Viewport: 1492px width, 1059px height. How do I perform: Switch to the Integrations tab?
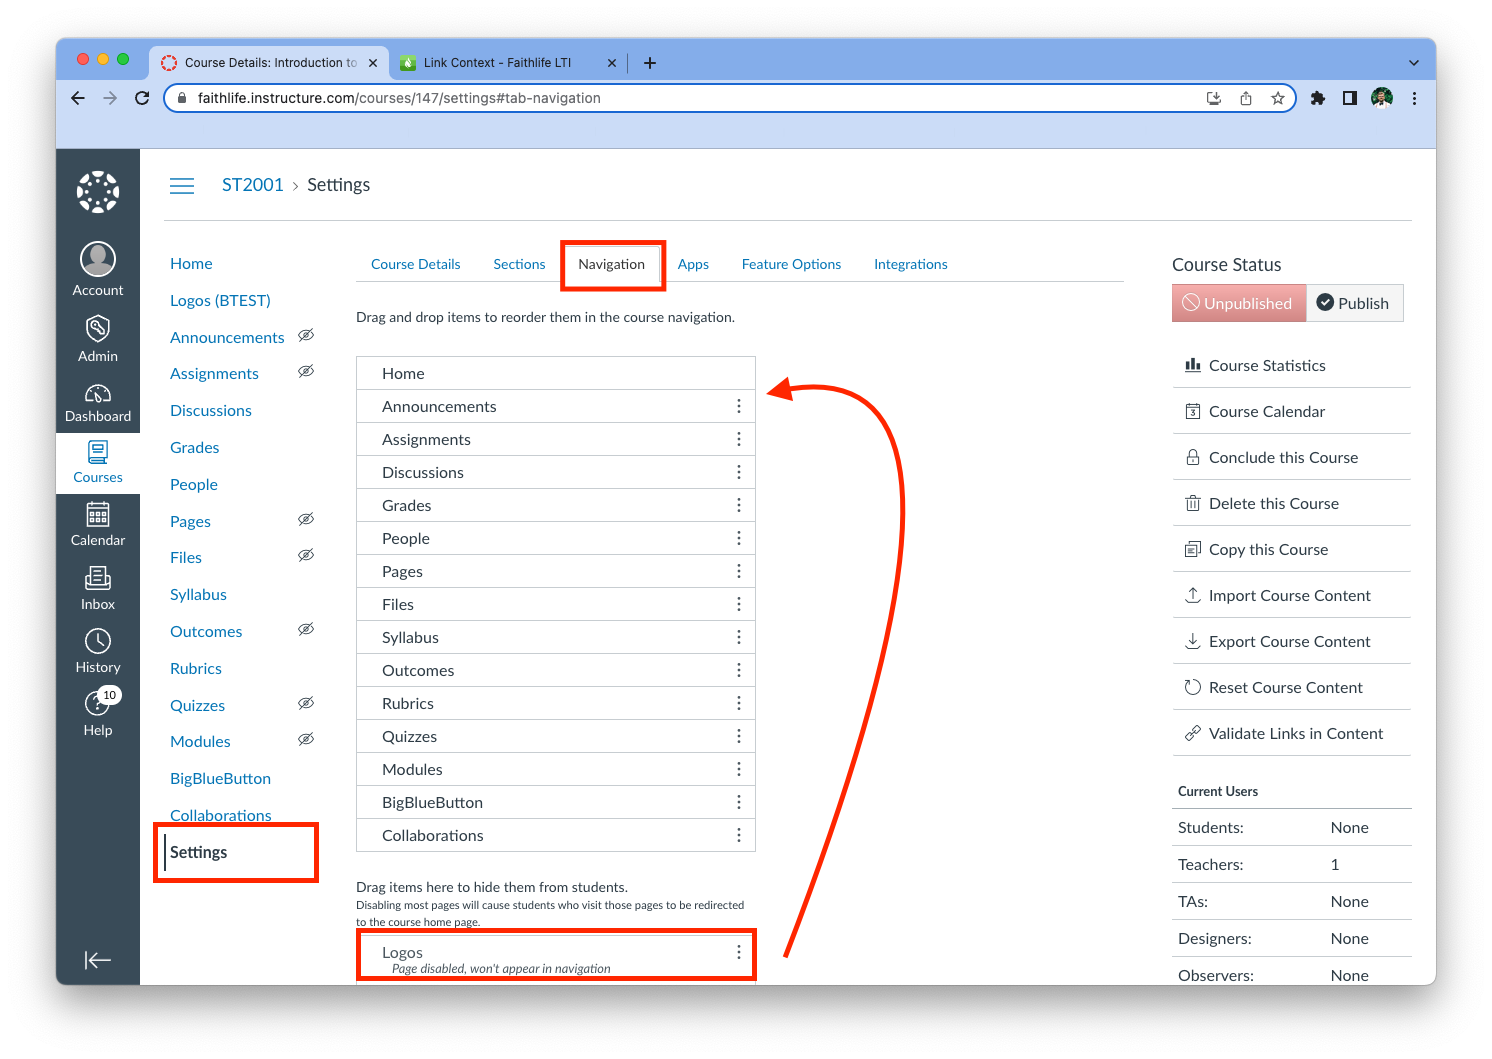911,264
